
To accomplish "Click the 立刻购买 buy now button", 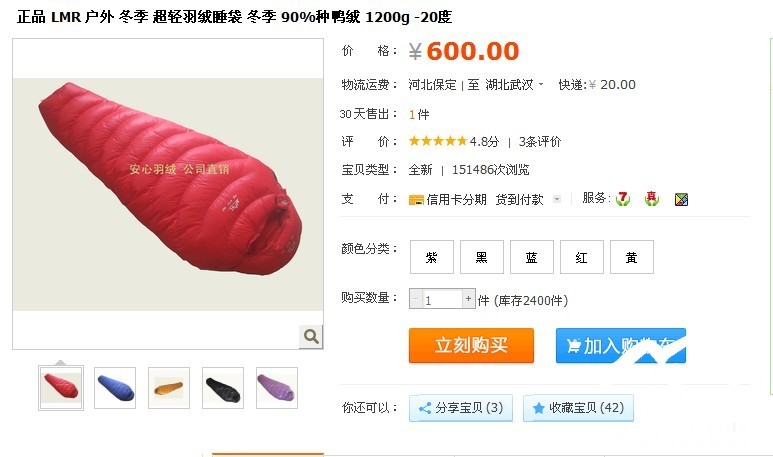I will pos(471,345).
